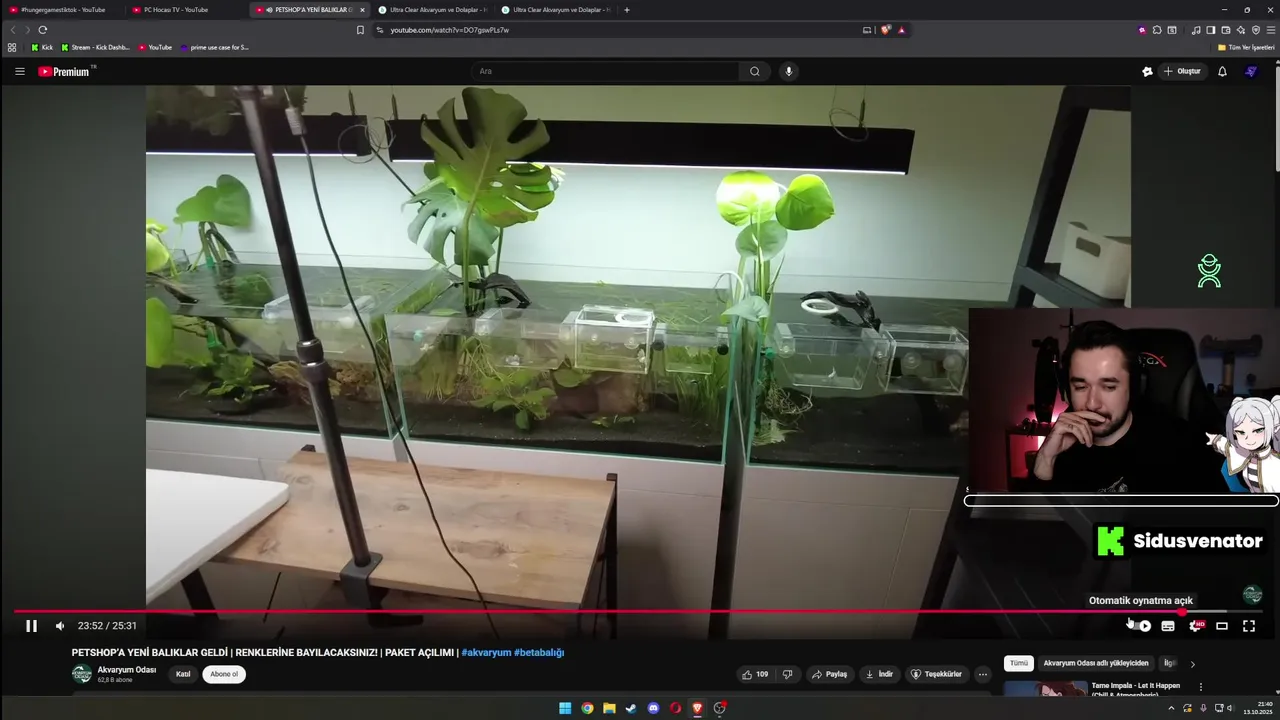Open Brave Shields lion icon
Screen dimensions: 1280x720
coord(885,30)
